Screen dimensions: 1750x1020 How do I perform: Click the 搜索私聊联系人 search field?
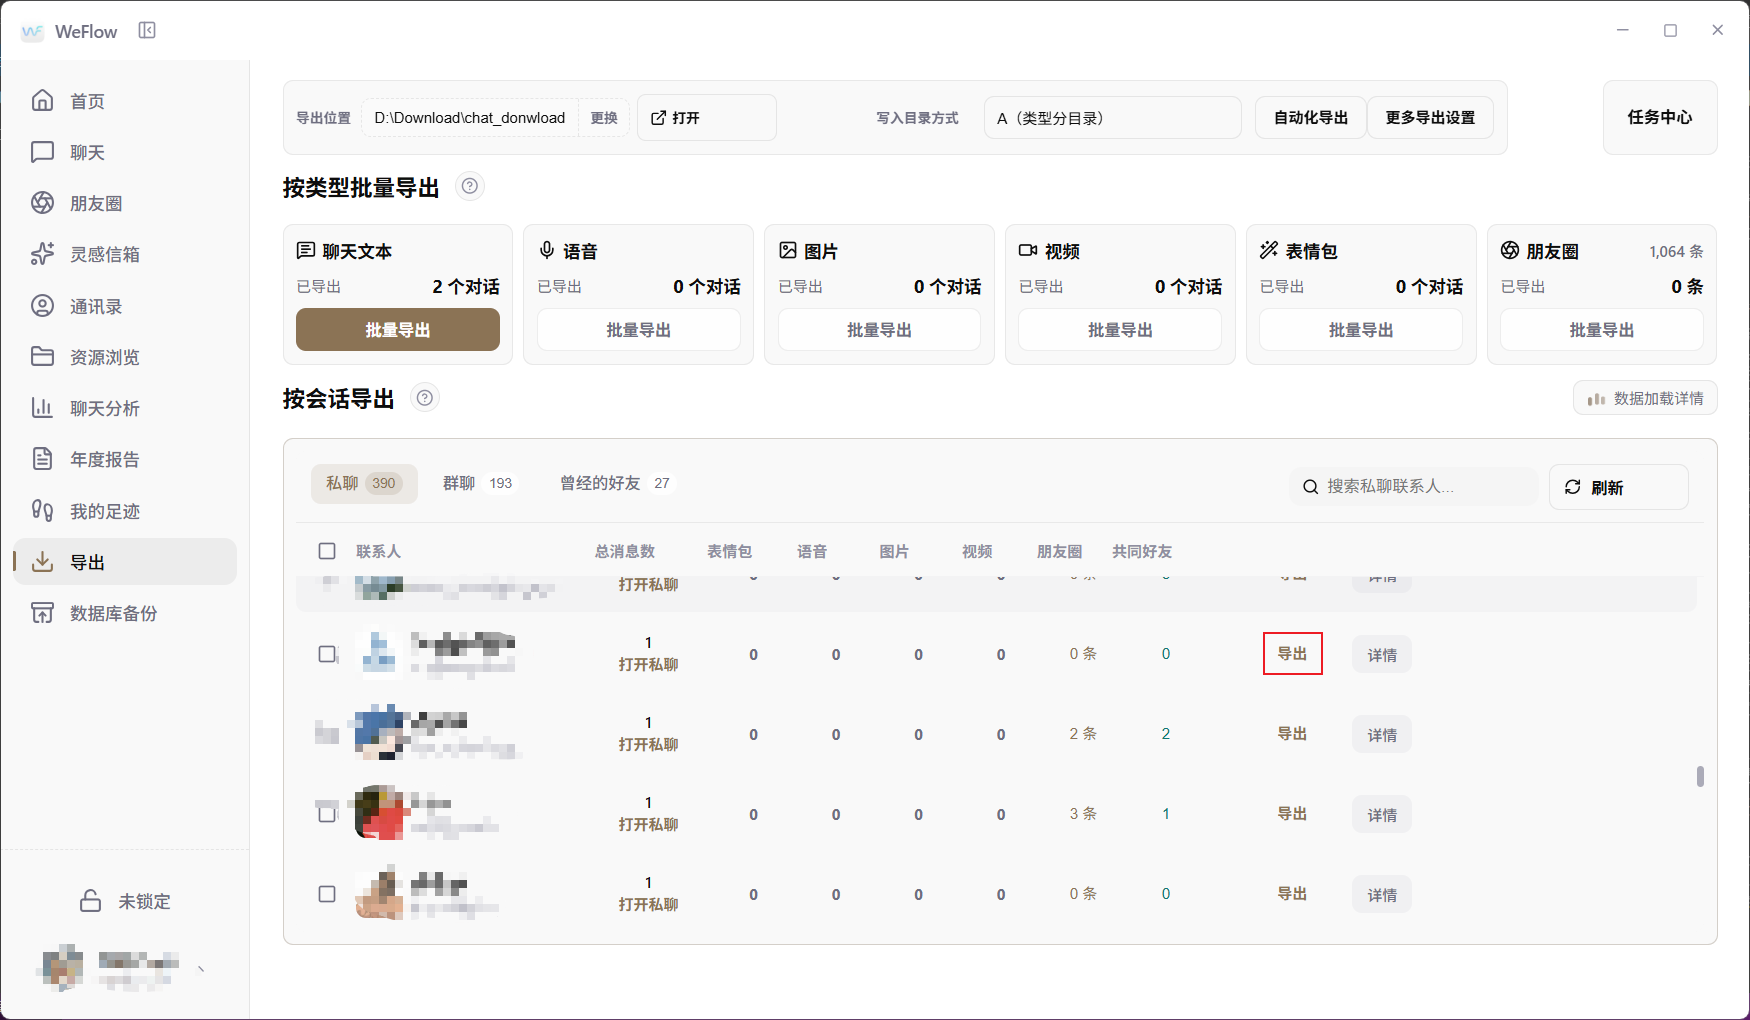(x=1414, y=486)
